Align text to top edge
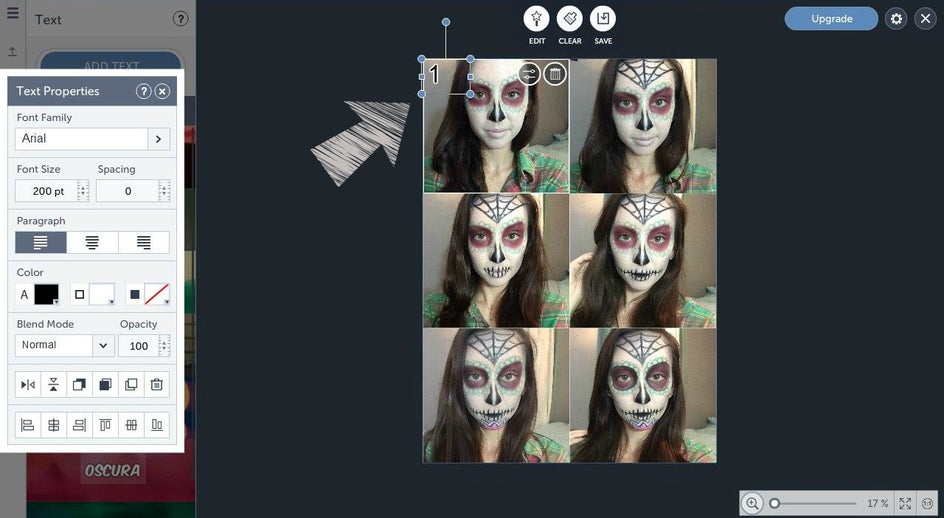 [105, 425]
